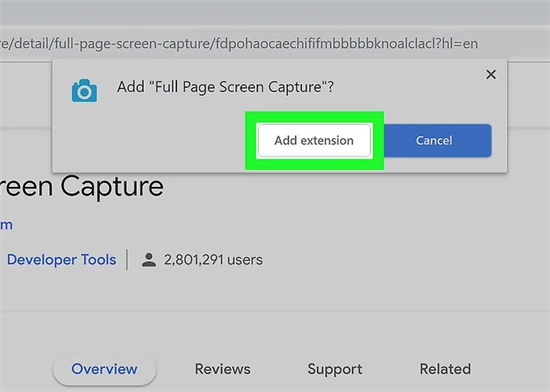Viewport: 550px width, 392px height.
Task: Switch to the Overview tab
Action: (104, 369)
